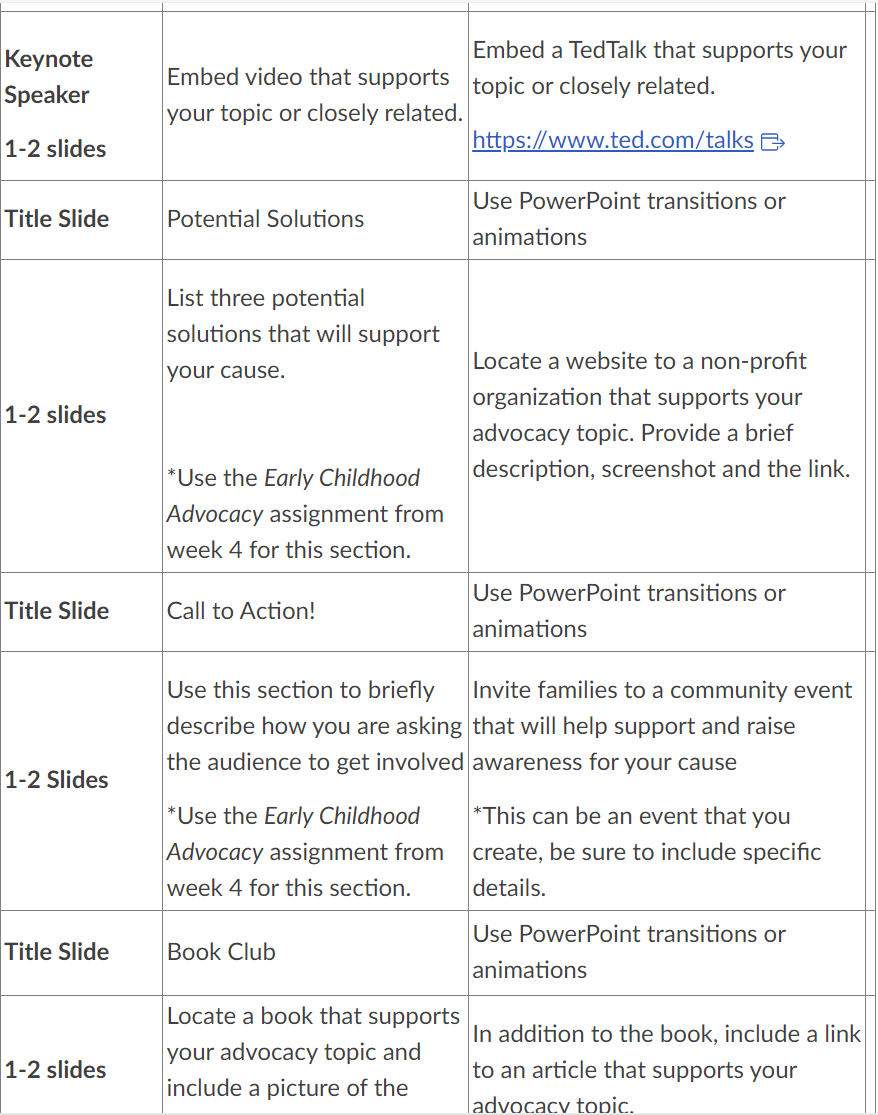
Task: Click Title Slide label beside Book Club
Action: click(x=57, y=951)
